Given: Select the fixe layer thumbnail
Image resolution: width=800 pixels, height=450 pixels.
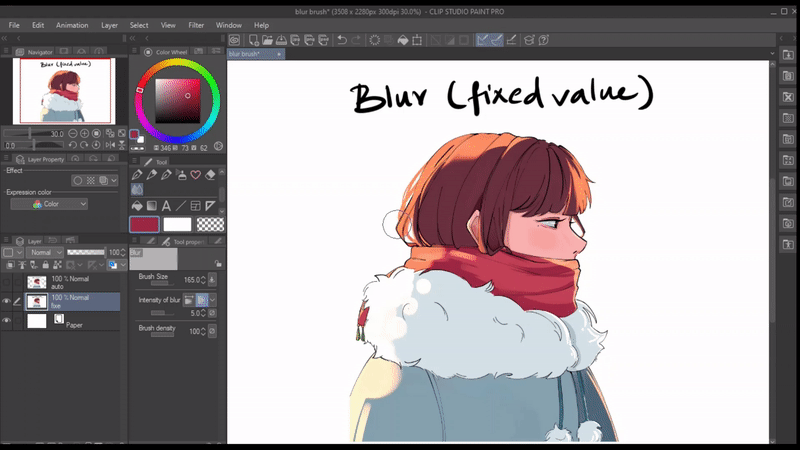Looking at the screenshot, I should pos(36,302).
